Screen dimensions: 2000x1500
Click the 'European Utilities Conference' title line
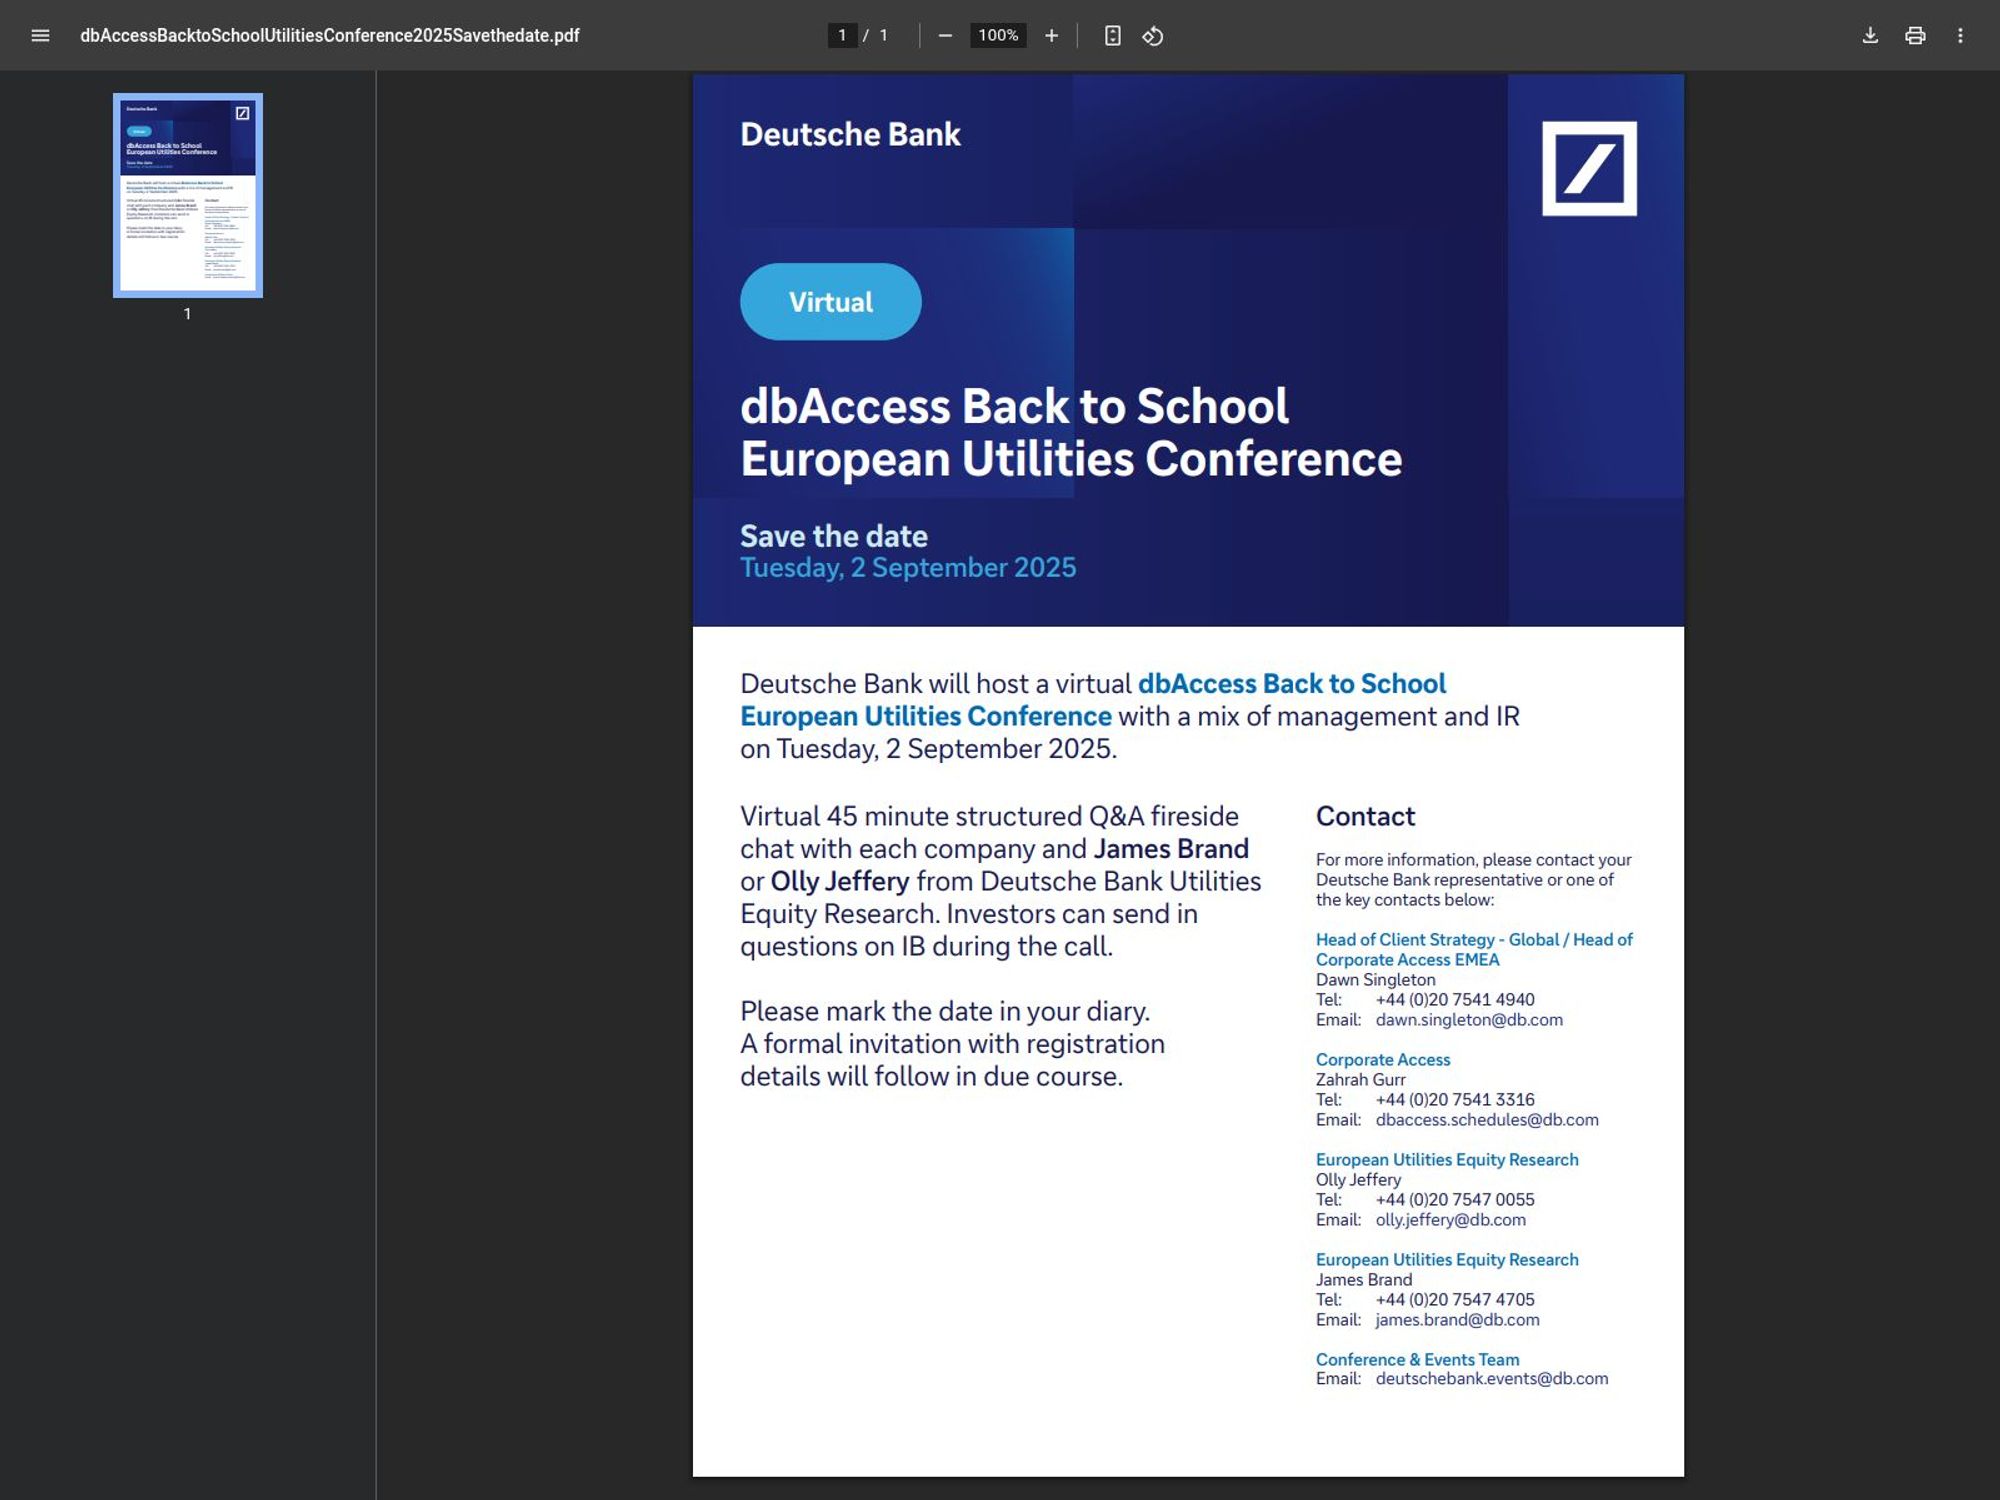[x=1071, y=459]
